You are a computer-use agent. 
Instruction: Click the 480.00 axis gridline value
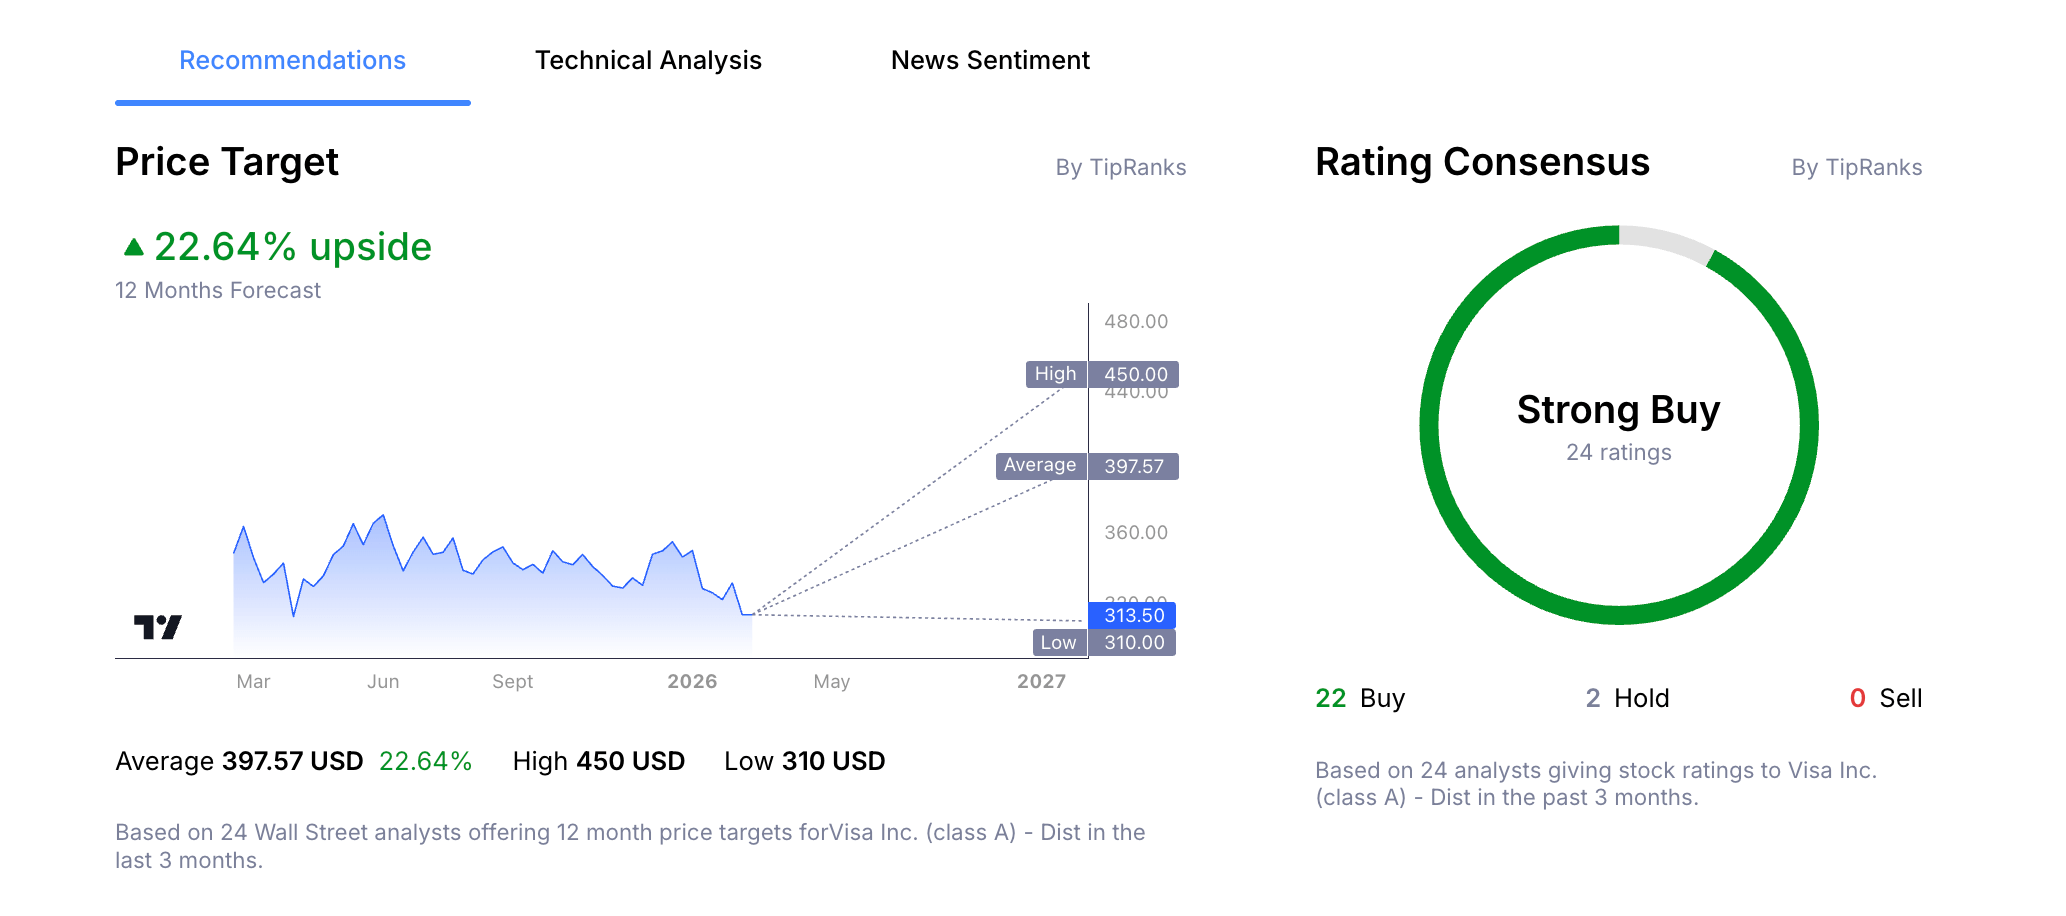1136,322
